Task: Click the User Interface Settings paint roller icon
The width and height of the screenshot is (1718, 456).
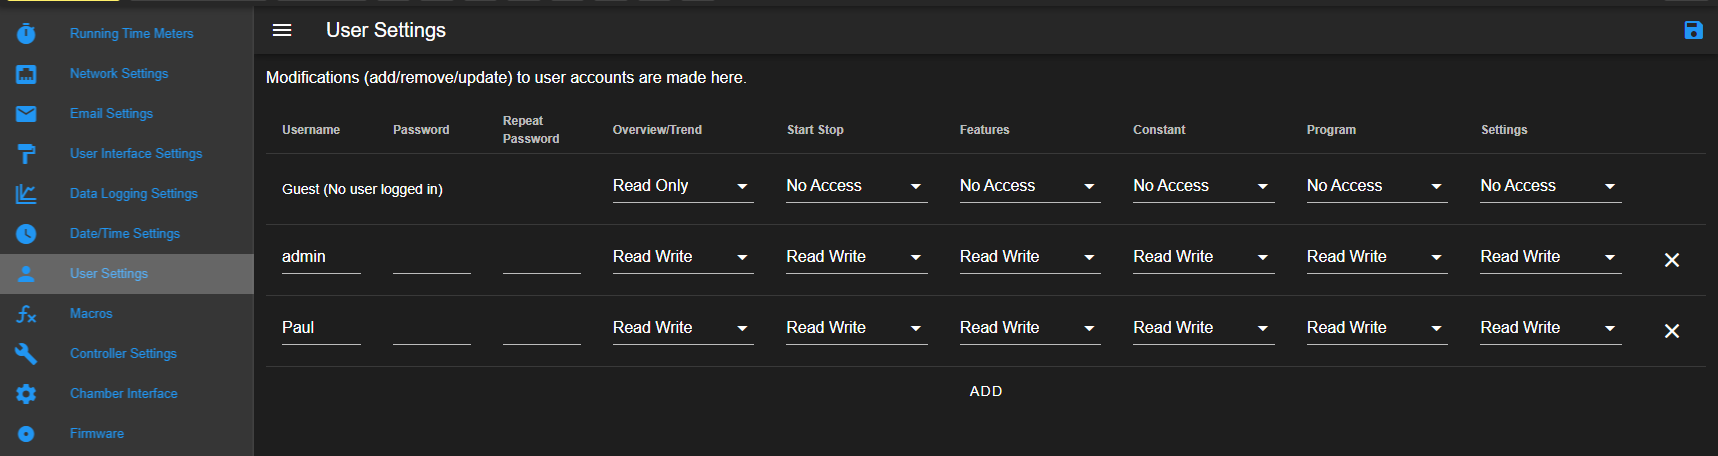Action: point(26,154)
